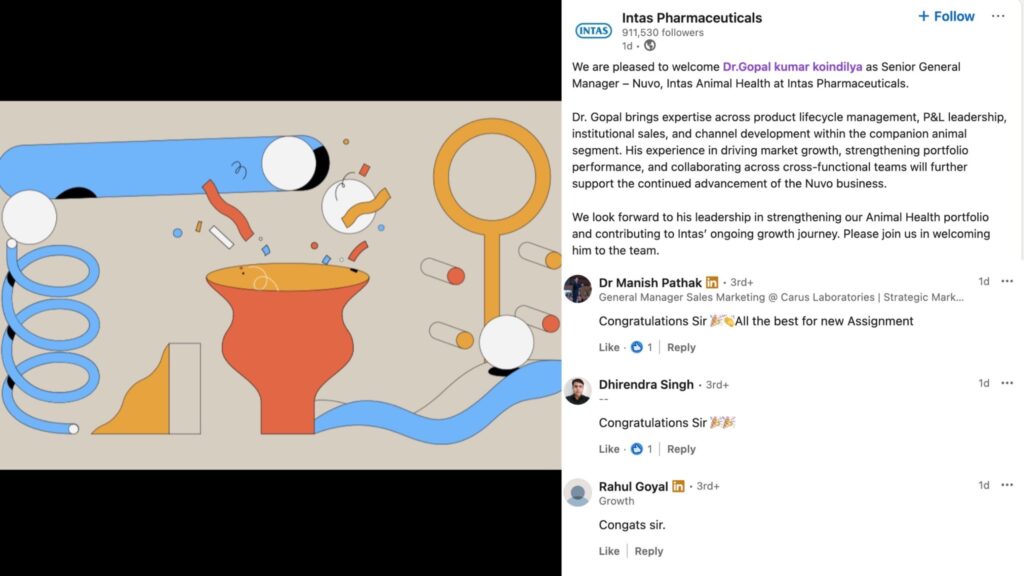Click the like reaction icon on Manish Pathak's comment
Screen dimensions: 1024x576
pos(637,347)
